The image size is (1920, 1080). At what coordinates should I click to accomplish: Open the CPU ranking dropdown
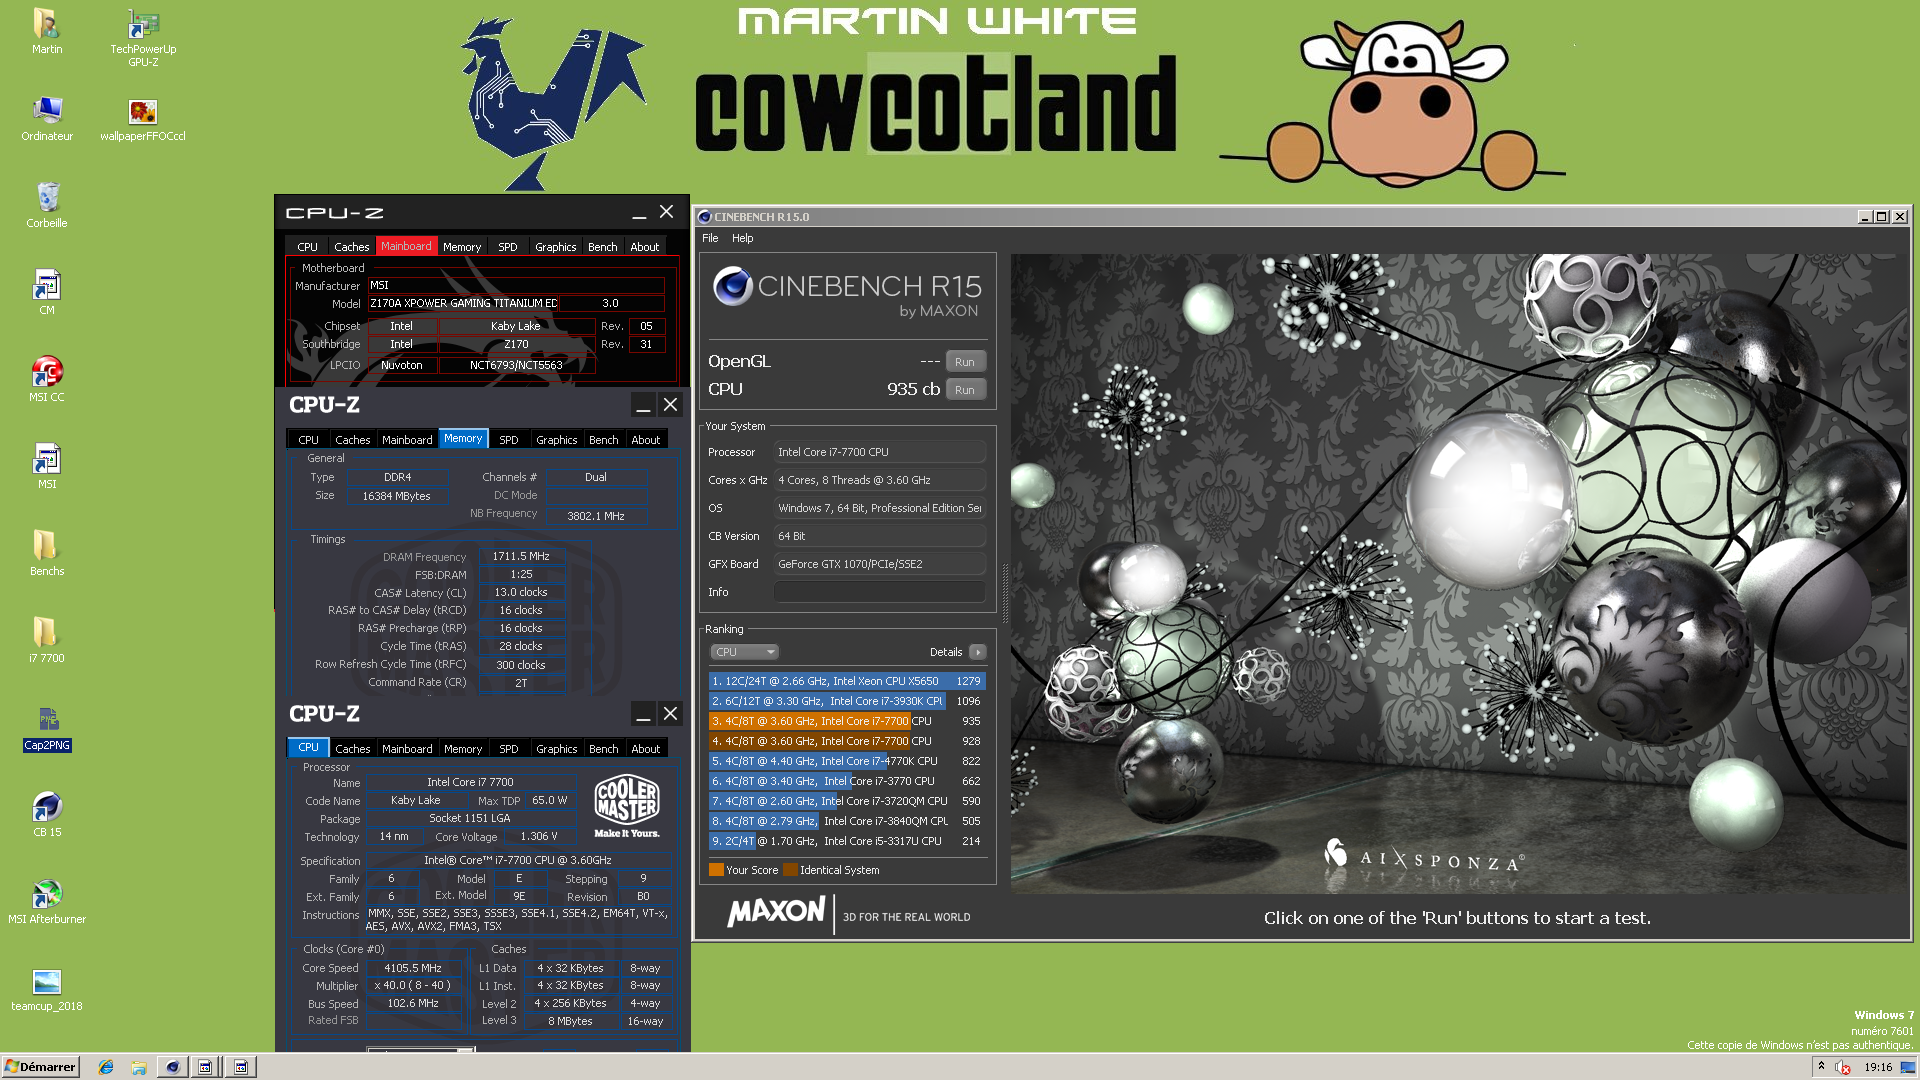pyautogui.click(x=745, y=652)
